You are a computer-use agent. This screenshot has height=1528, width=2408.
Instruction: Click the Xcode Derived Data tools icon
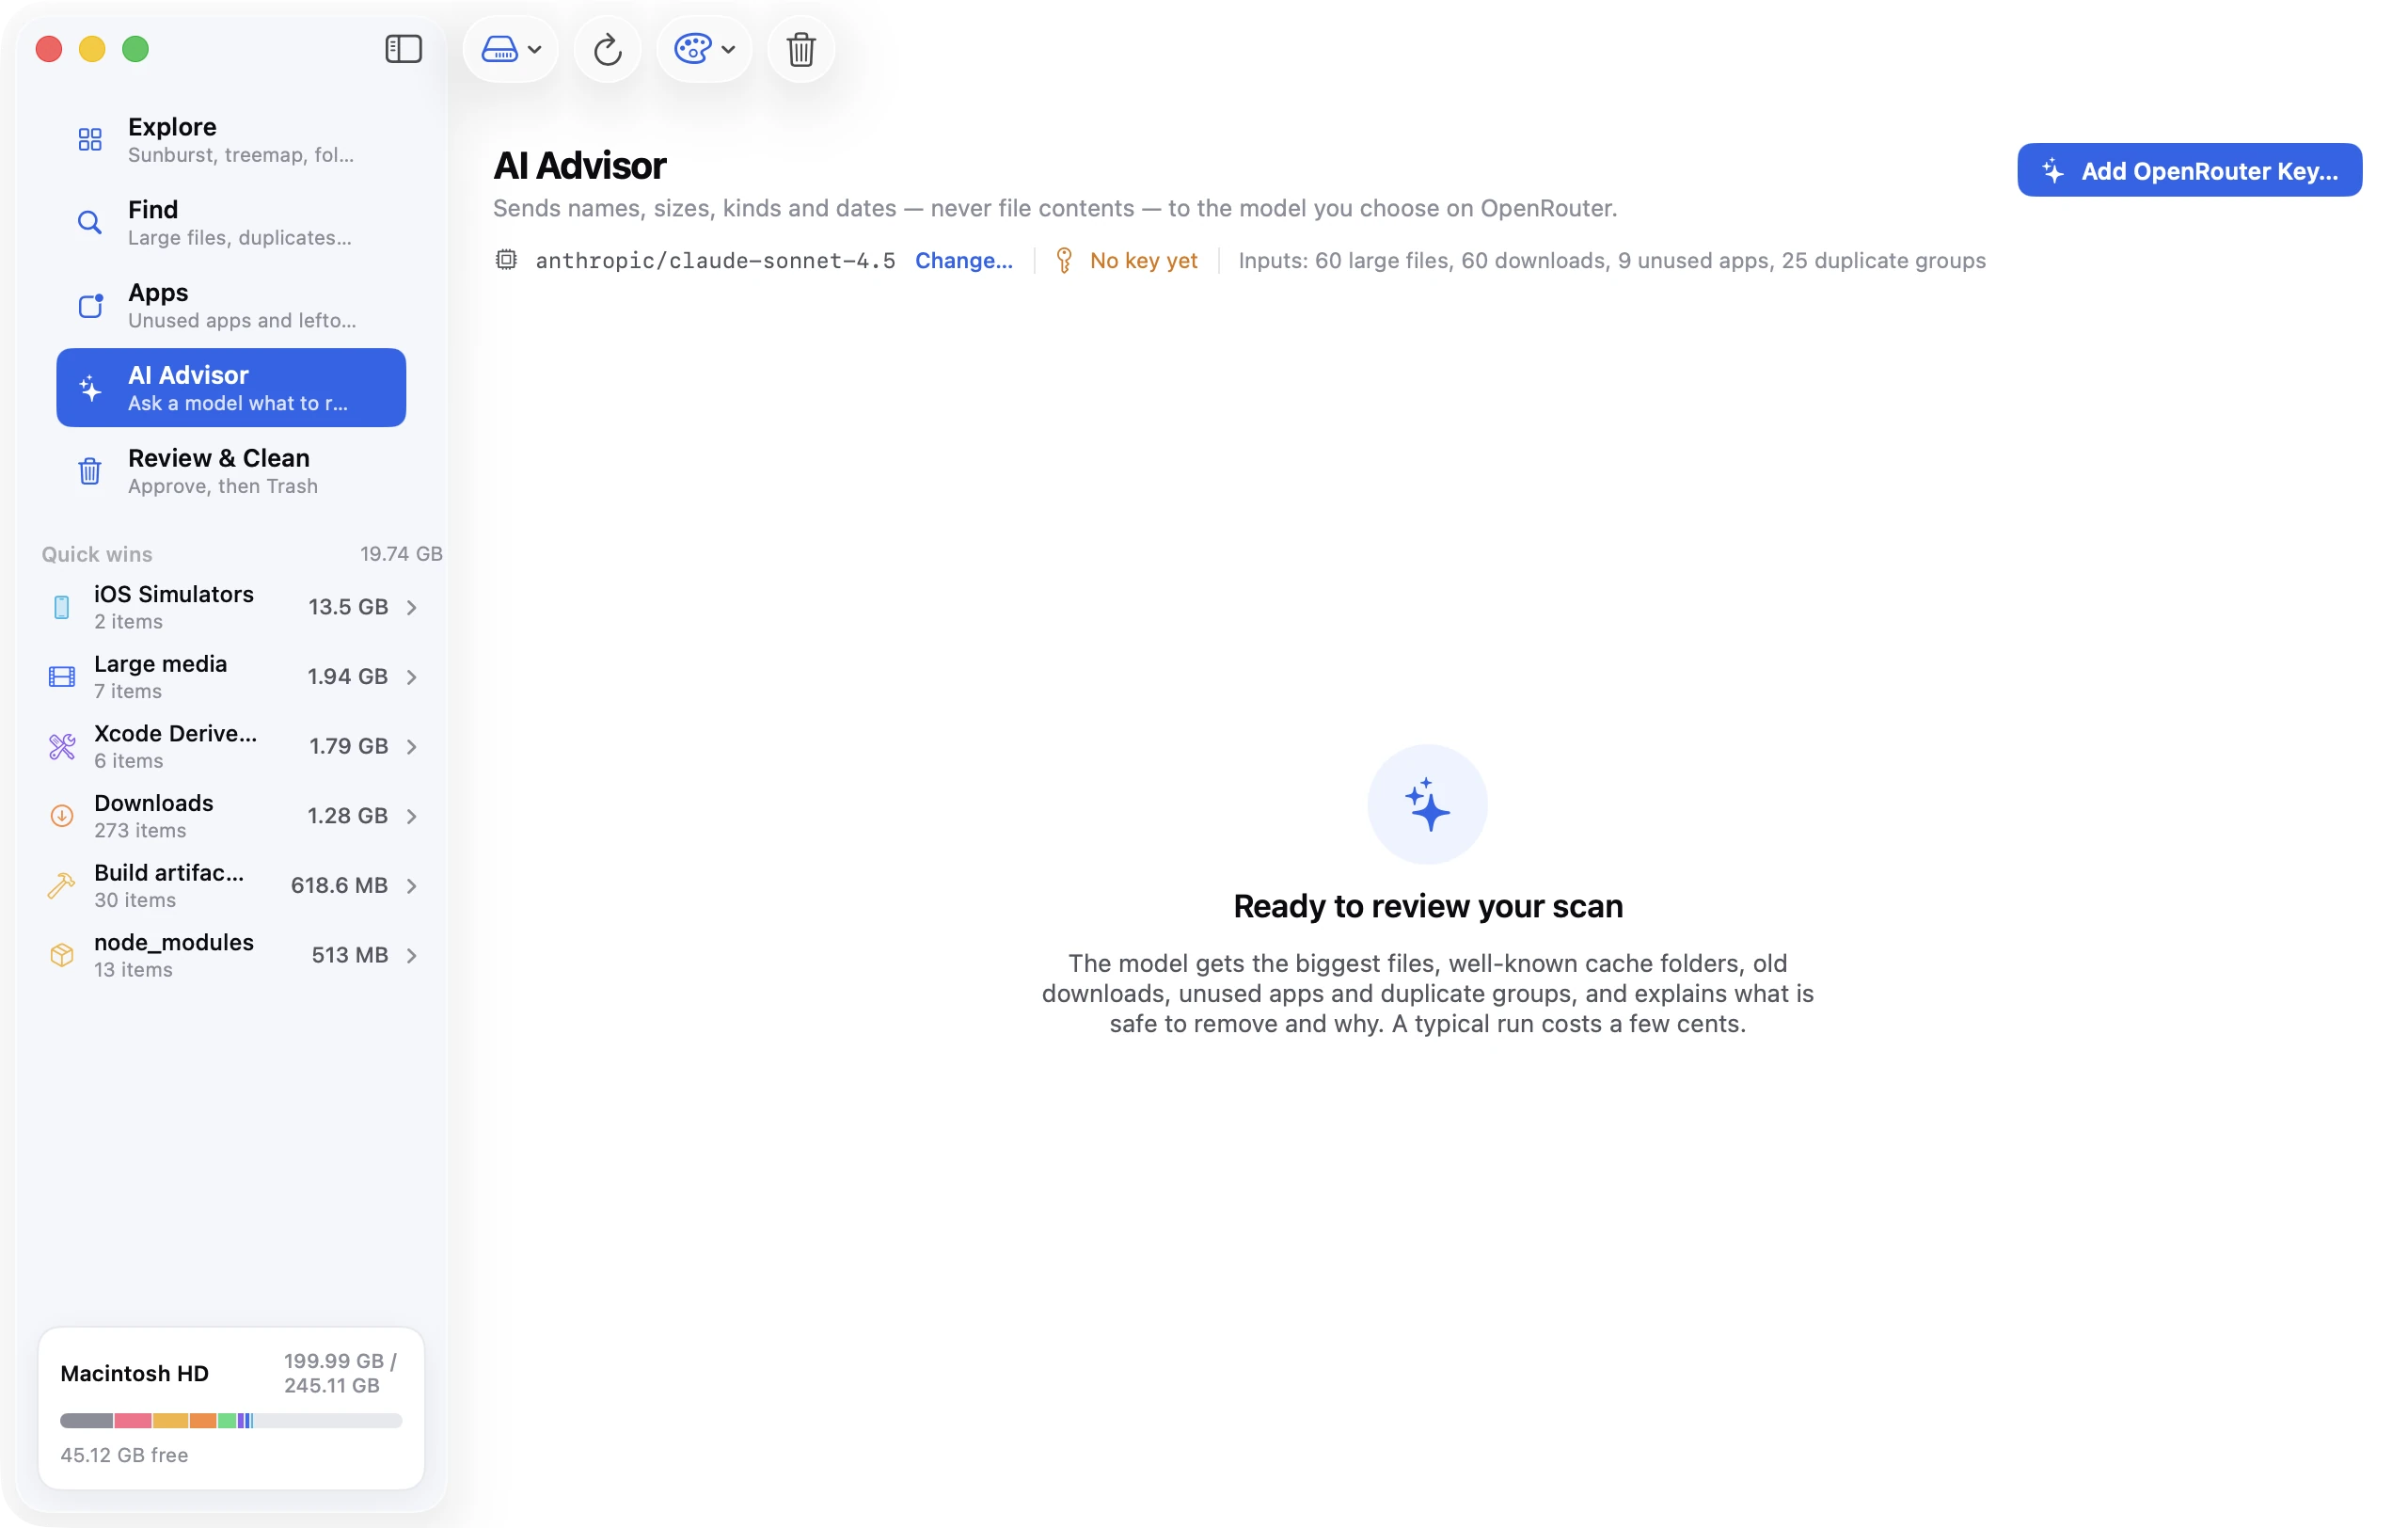[x=62, y=747]
